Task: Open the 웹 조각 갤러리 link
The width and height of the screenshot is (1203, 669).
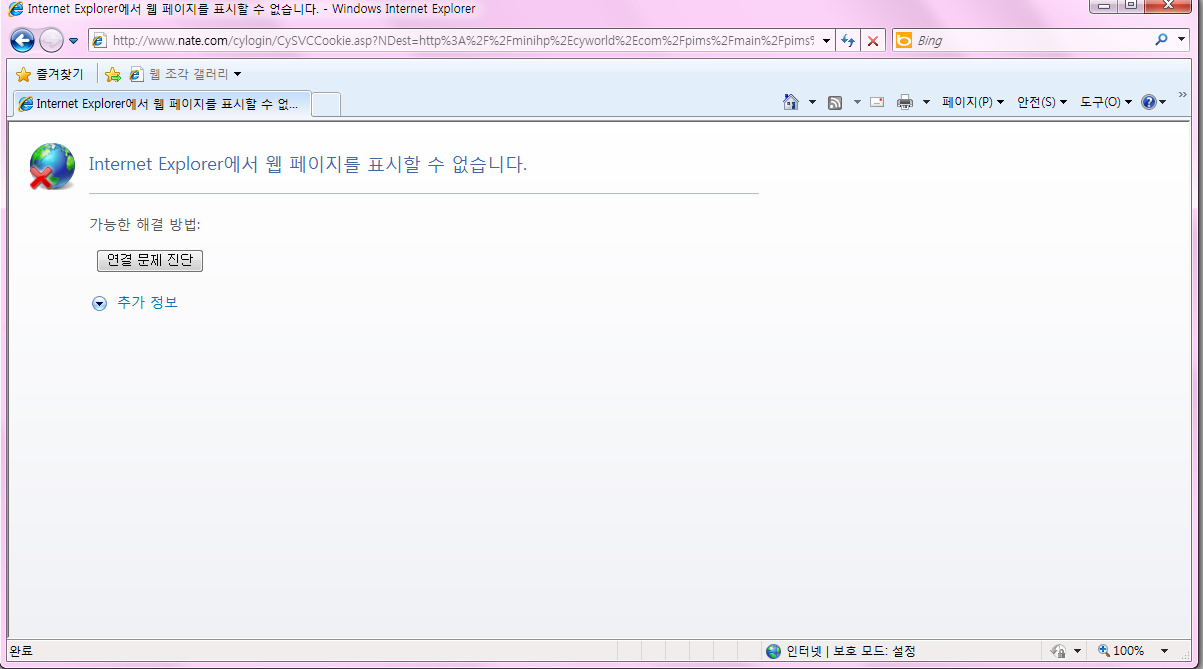Action: click(179, 74)
